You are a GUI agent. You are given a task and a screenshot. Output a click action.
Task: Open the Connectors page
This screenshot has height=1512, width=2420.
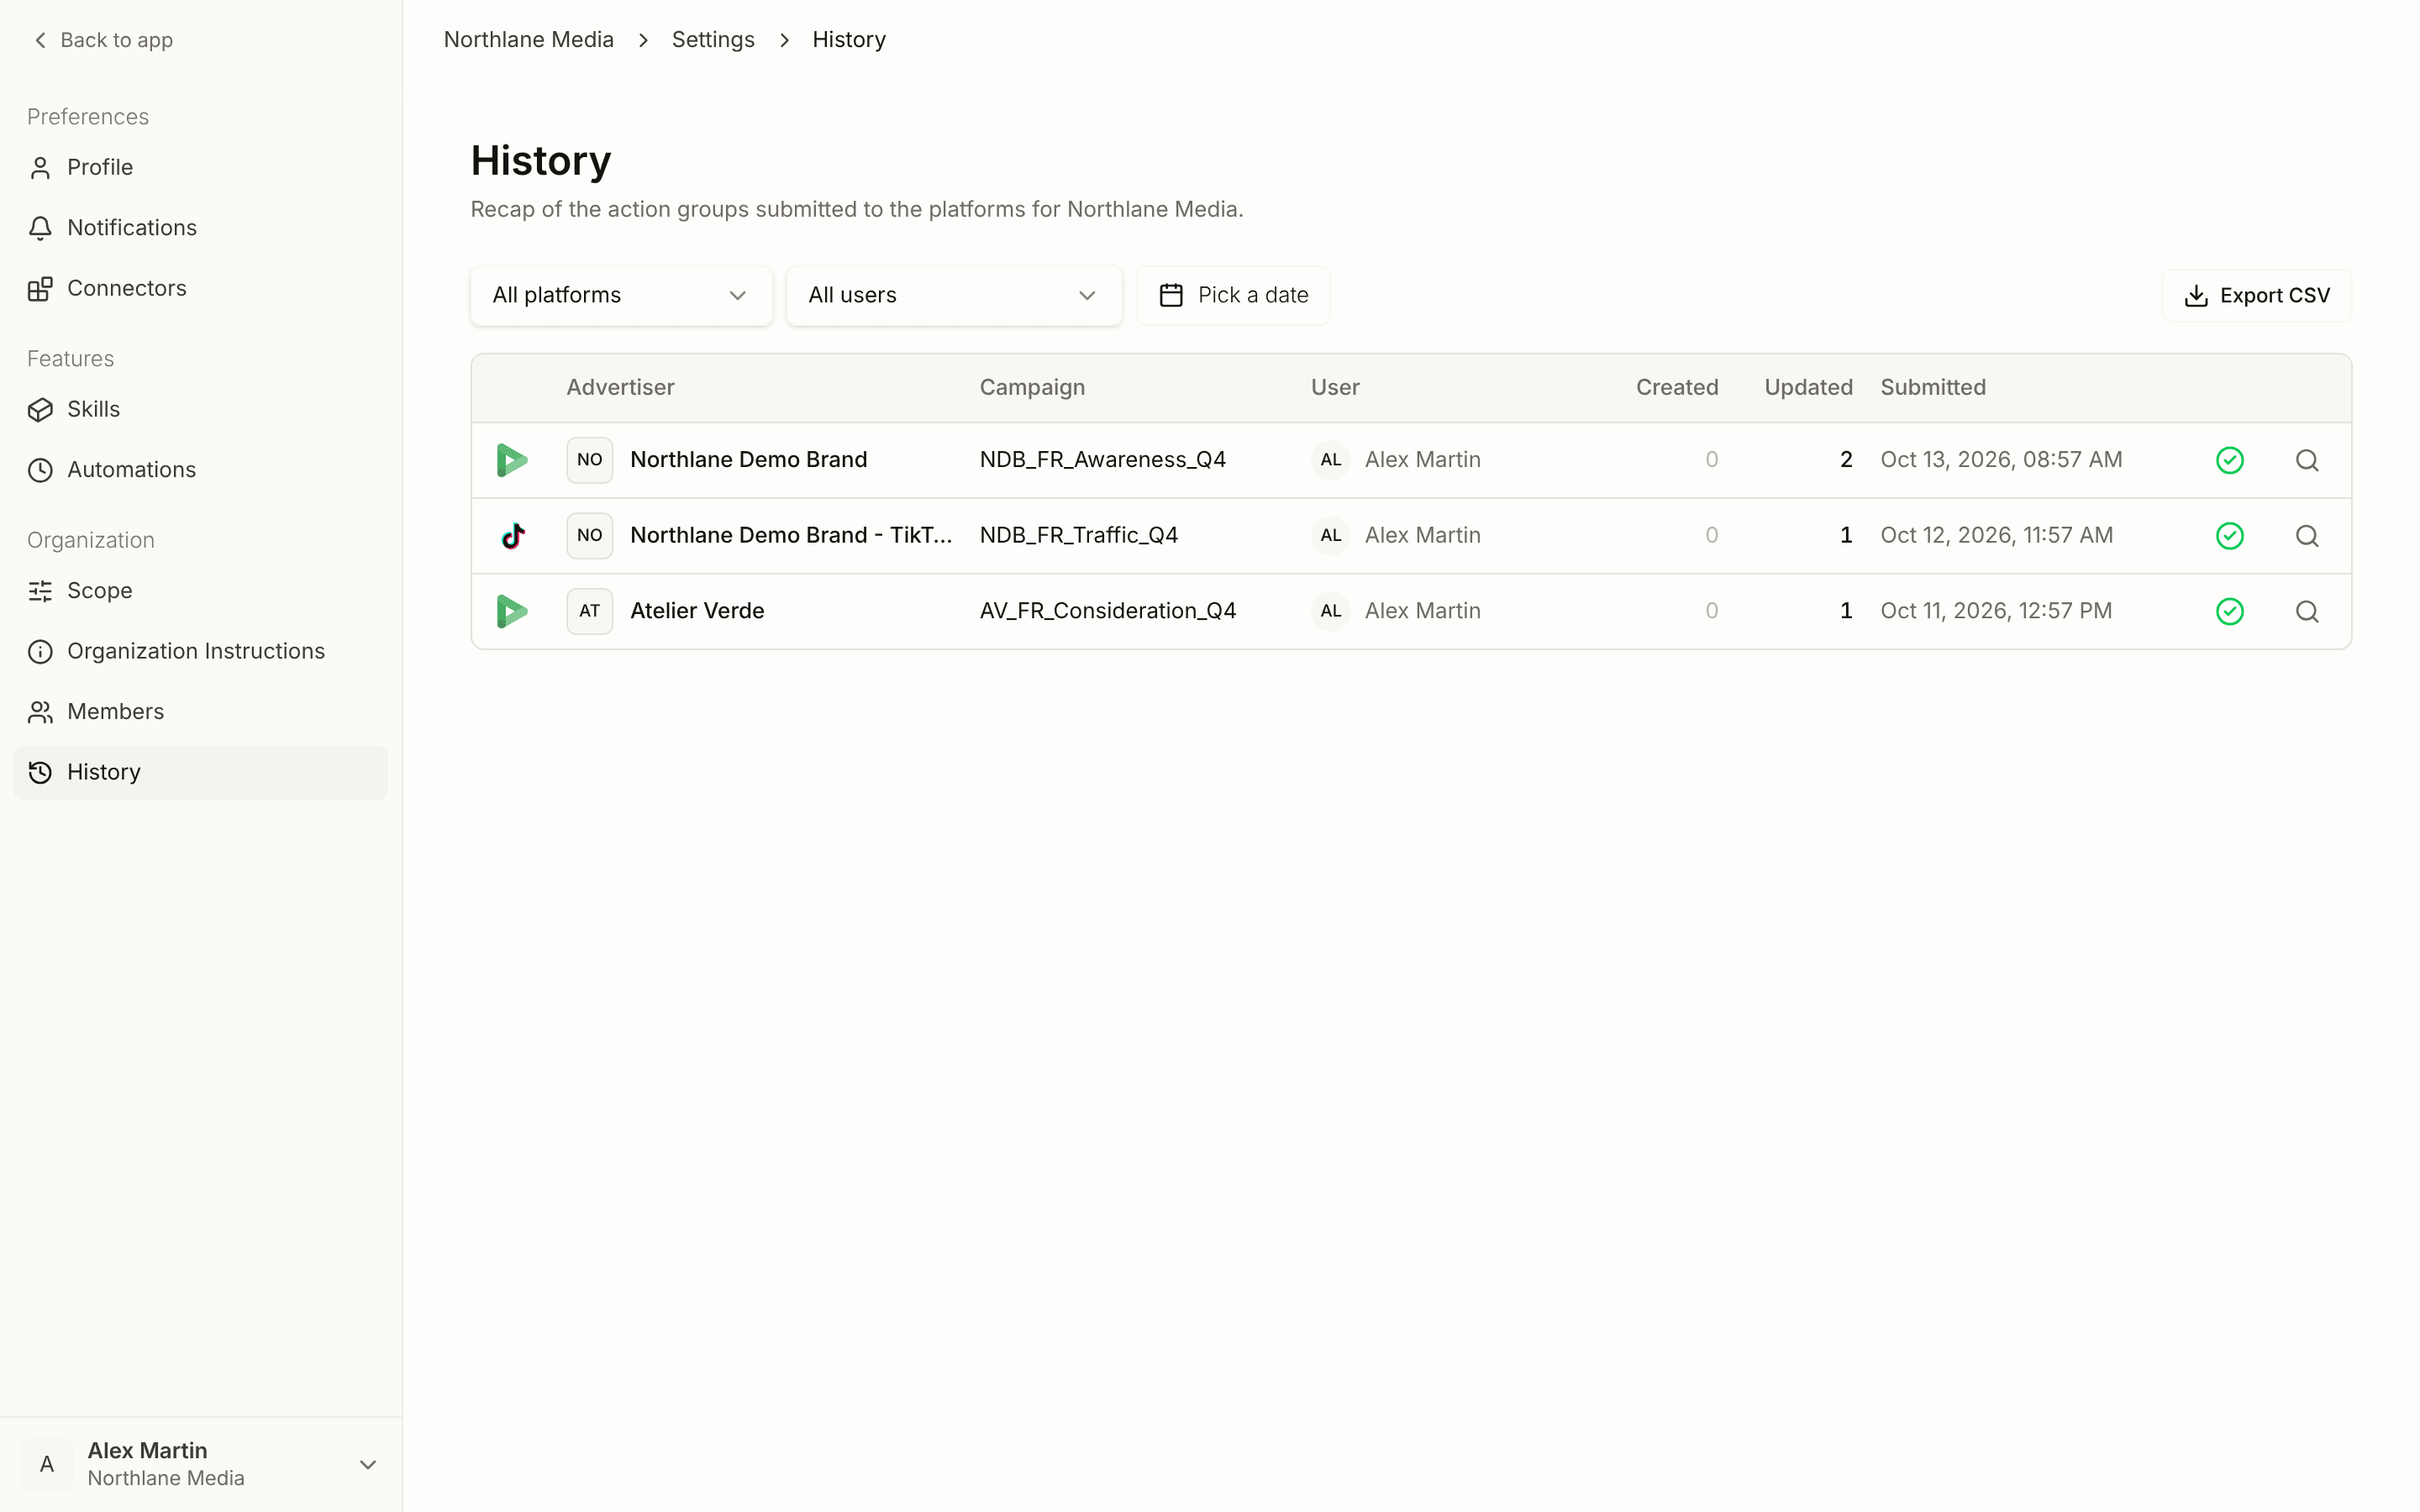(200, 288)
